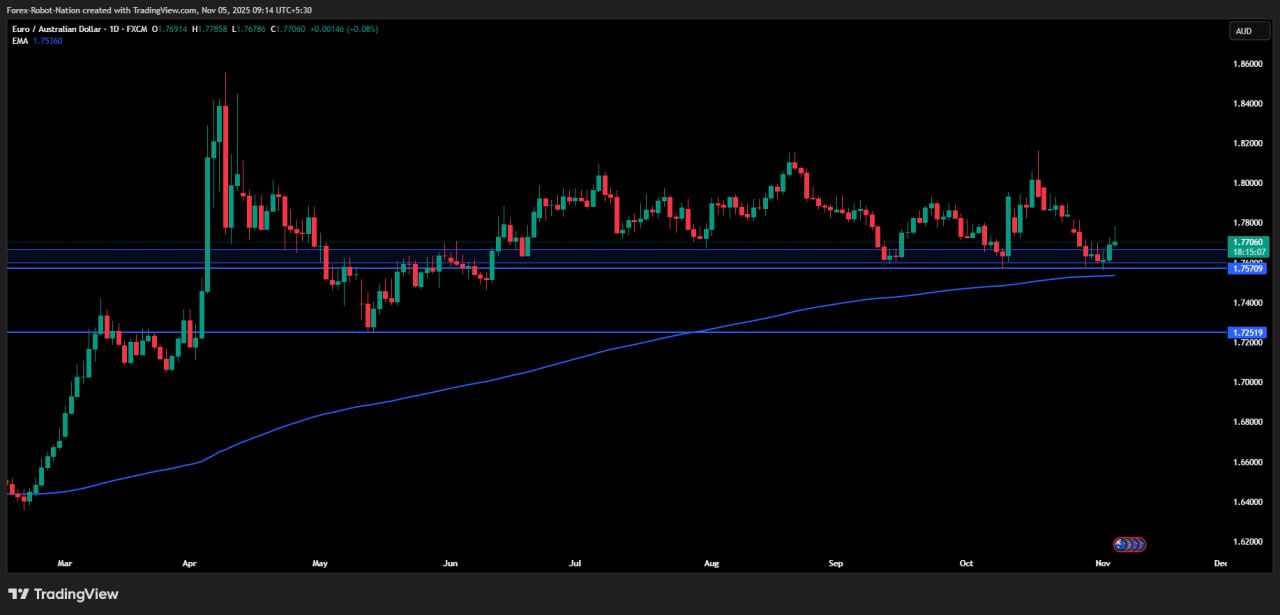Click the TradingView.com text in header caption
1280x615 pixels.
(x=161, y=9)
